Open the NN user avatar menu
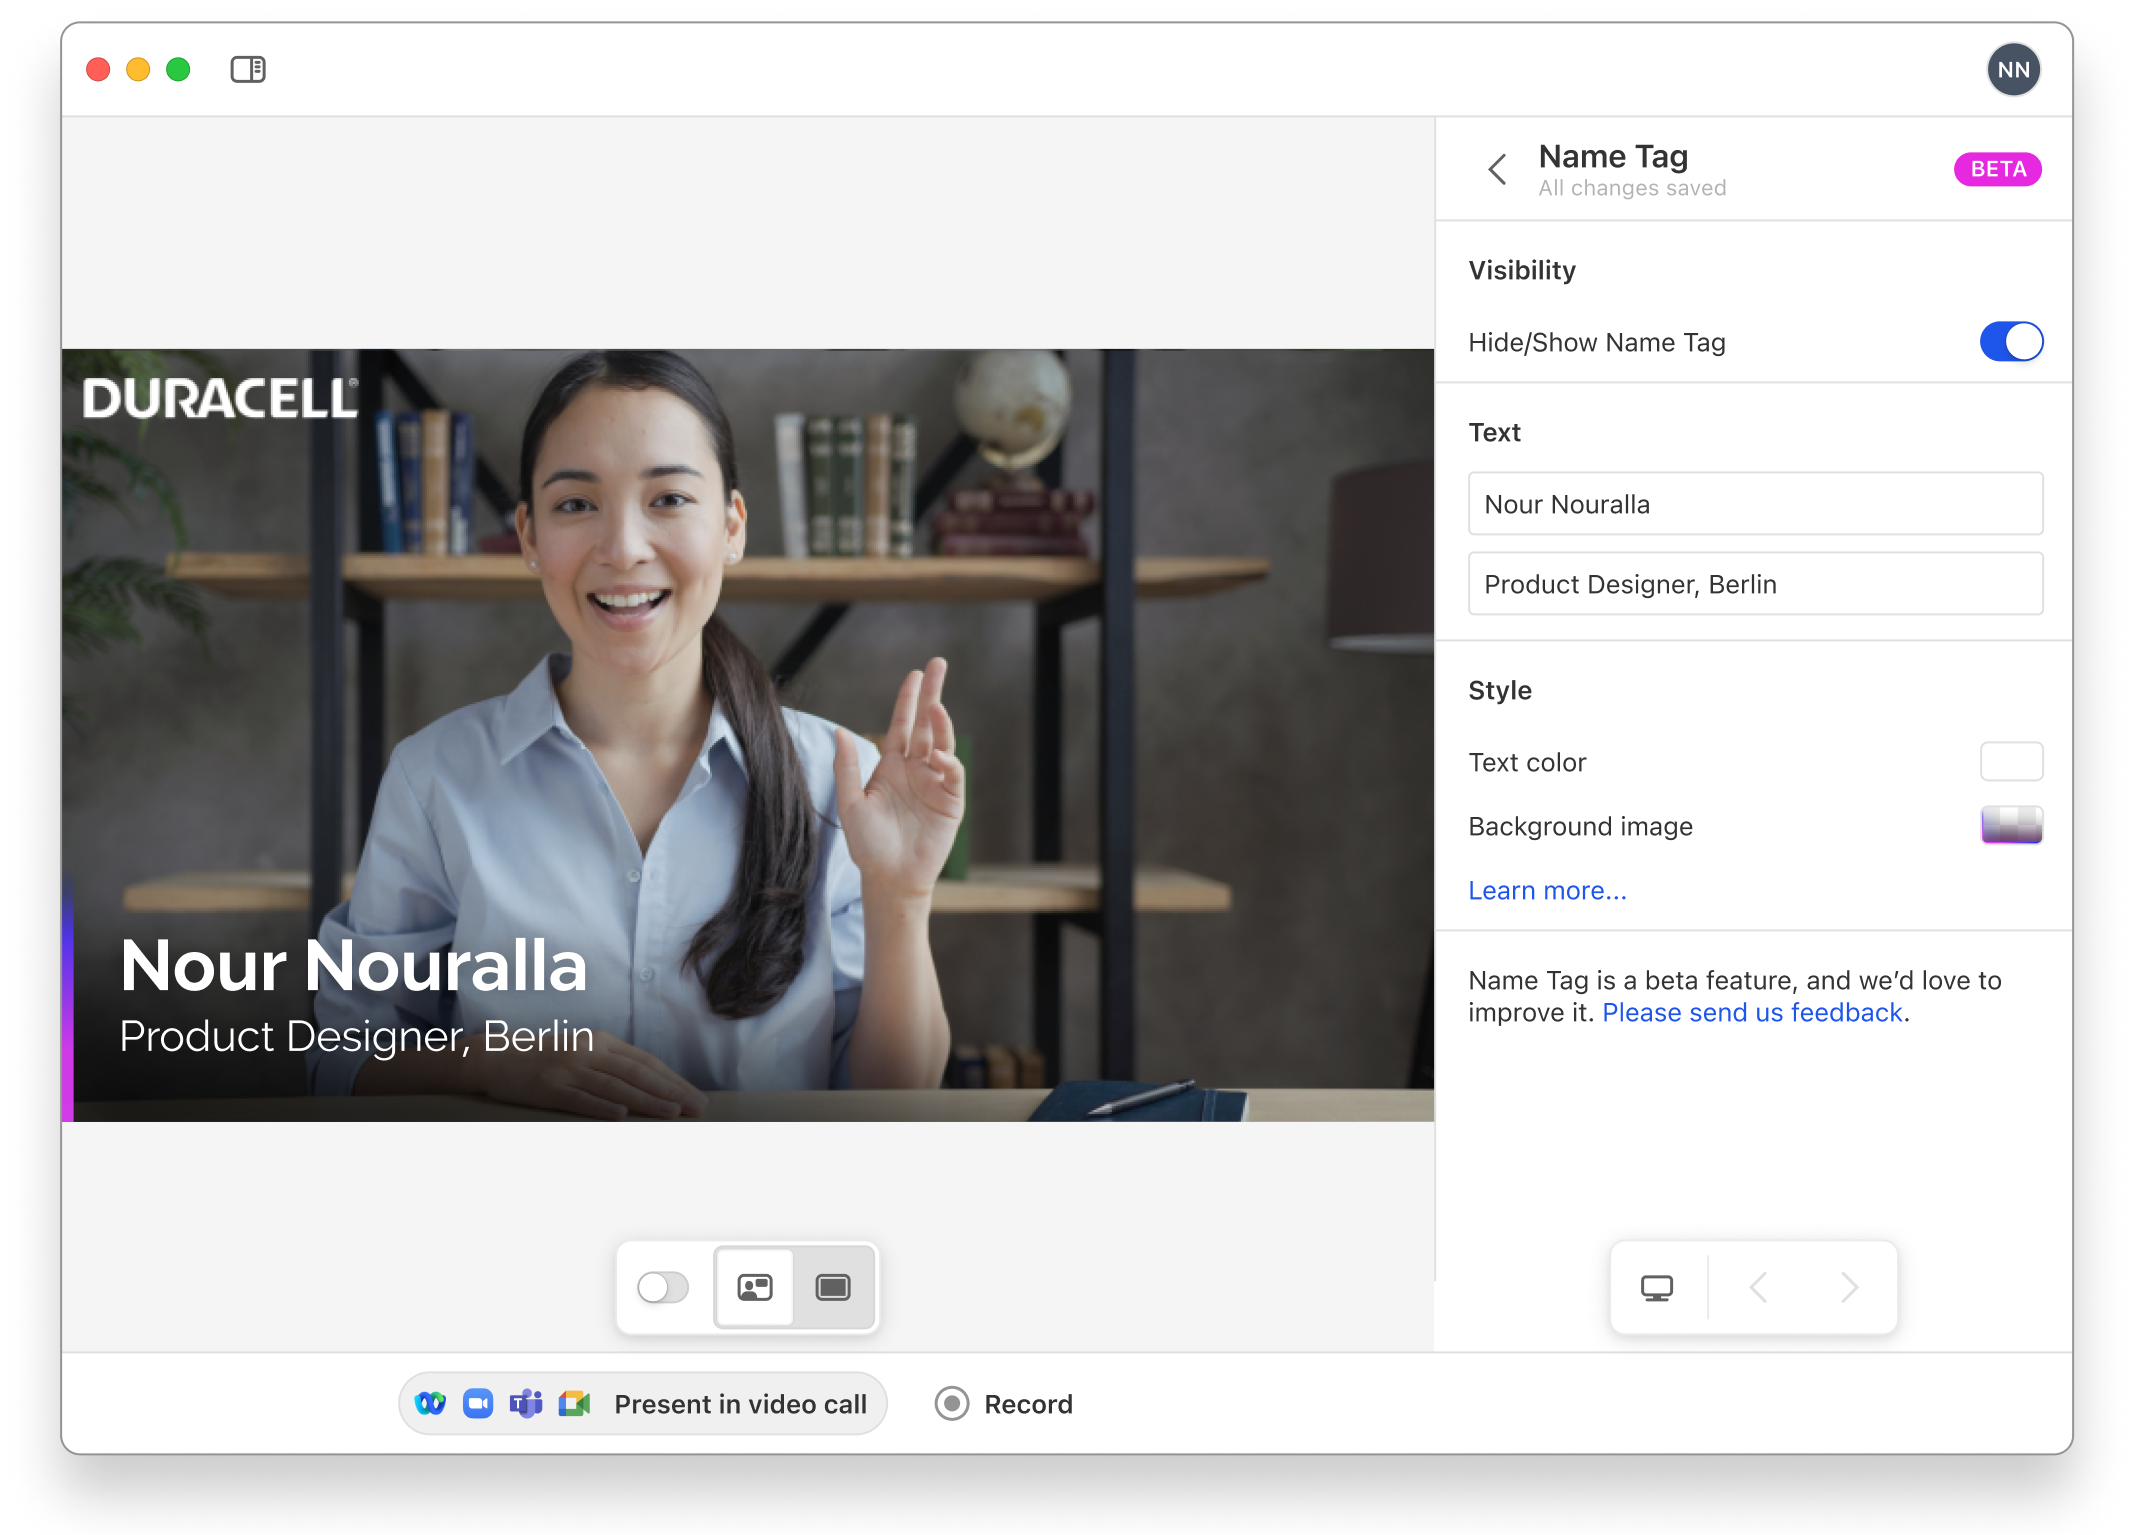This screenshot has height=1535, width=2135. 2012,70
